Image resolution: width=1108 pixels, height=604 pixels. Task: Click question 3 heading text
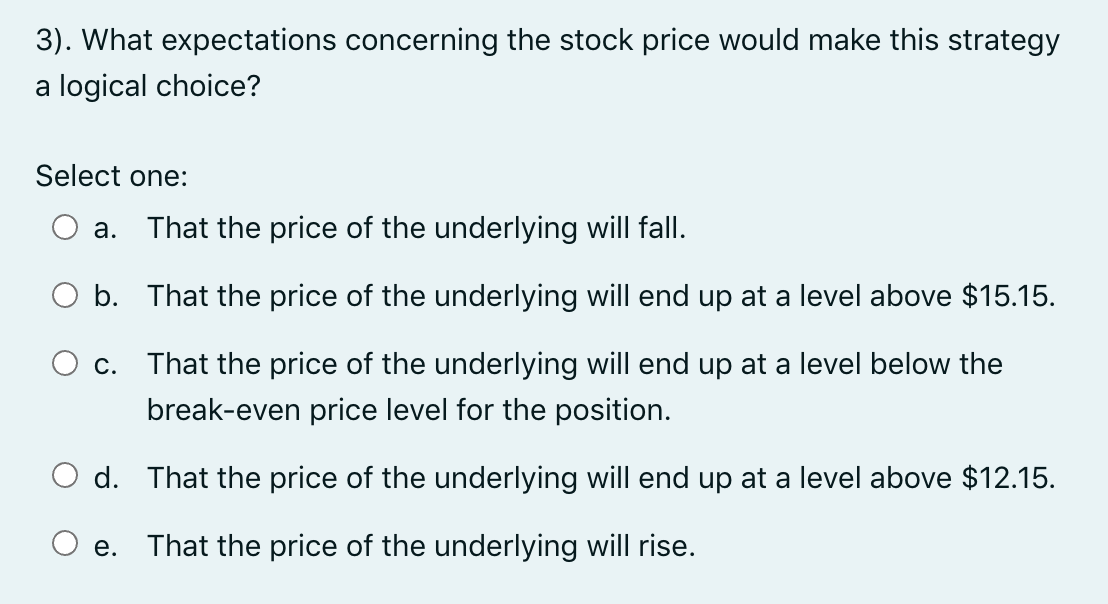(x=548, y=41)
